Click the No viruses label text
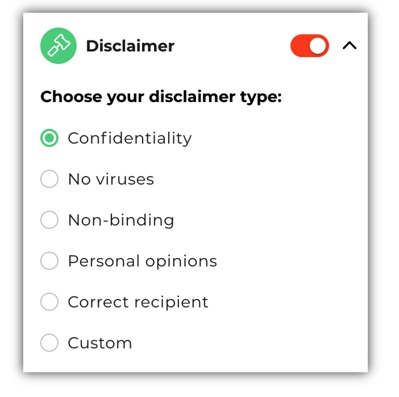Screen dimensions: 399x397 point(111,179)
